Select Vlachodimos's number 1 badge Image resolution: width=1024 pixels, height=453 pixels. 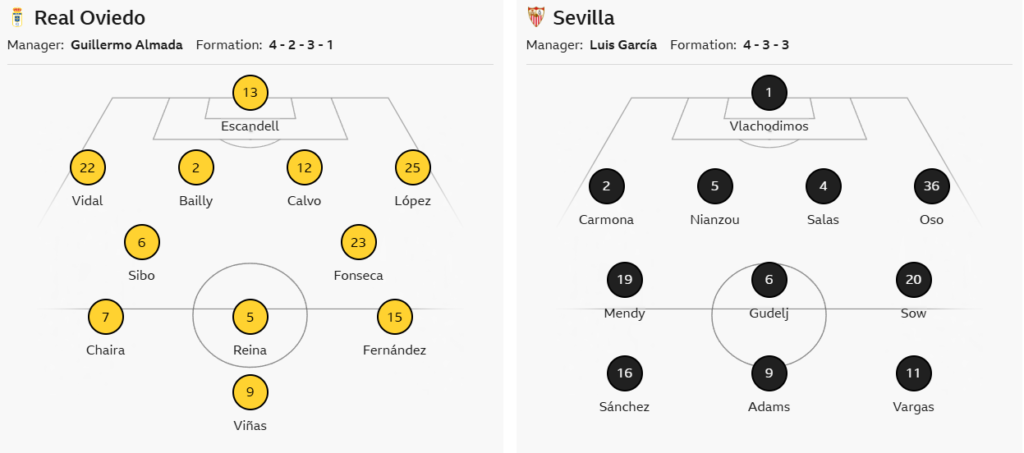click(x=769, y=93)
